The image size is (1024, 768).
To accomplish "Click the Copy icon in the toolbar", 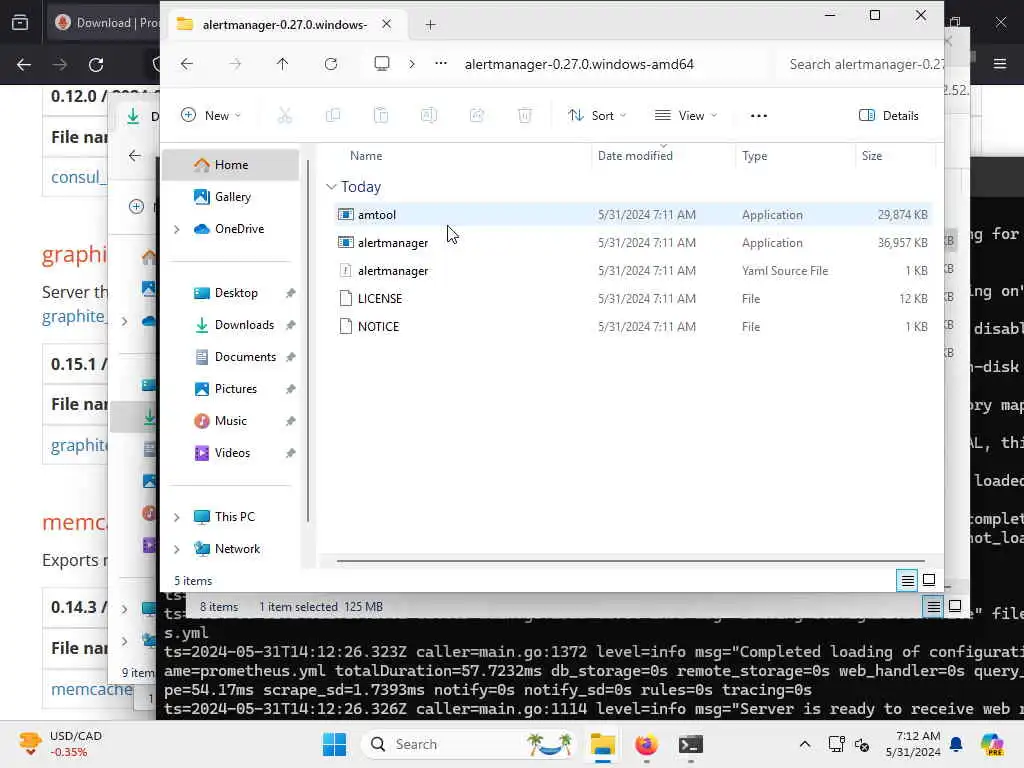I will (x=333, y=116).
